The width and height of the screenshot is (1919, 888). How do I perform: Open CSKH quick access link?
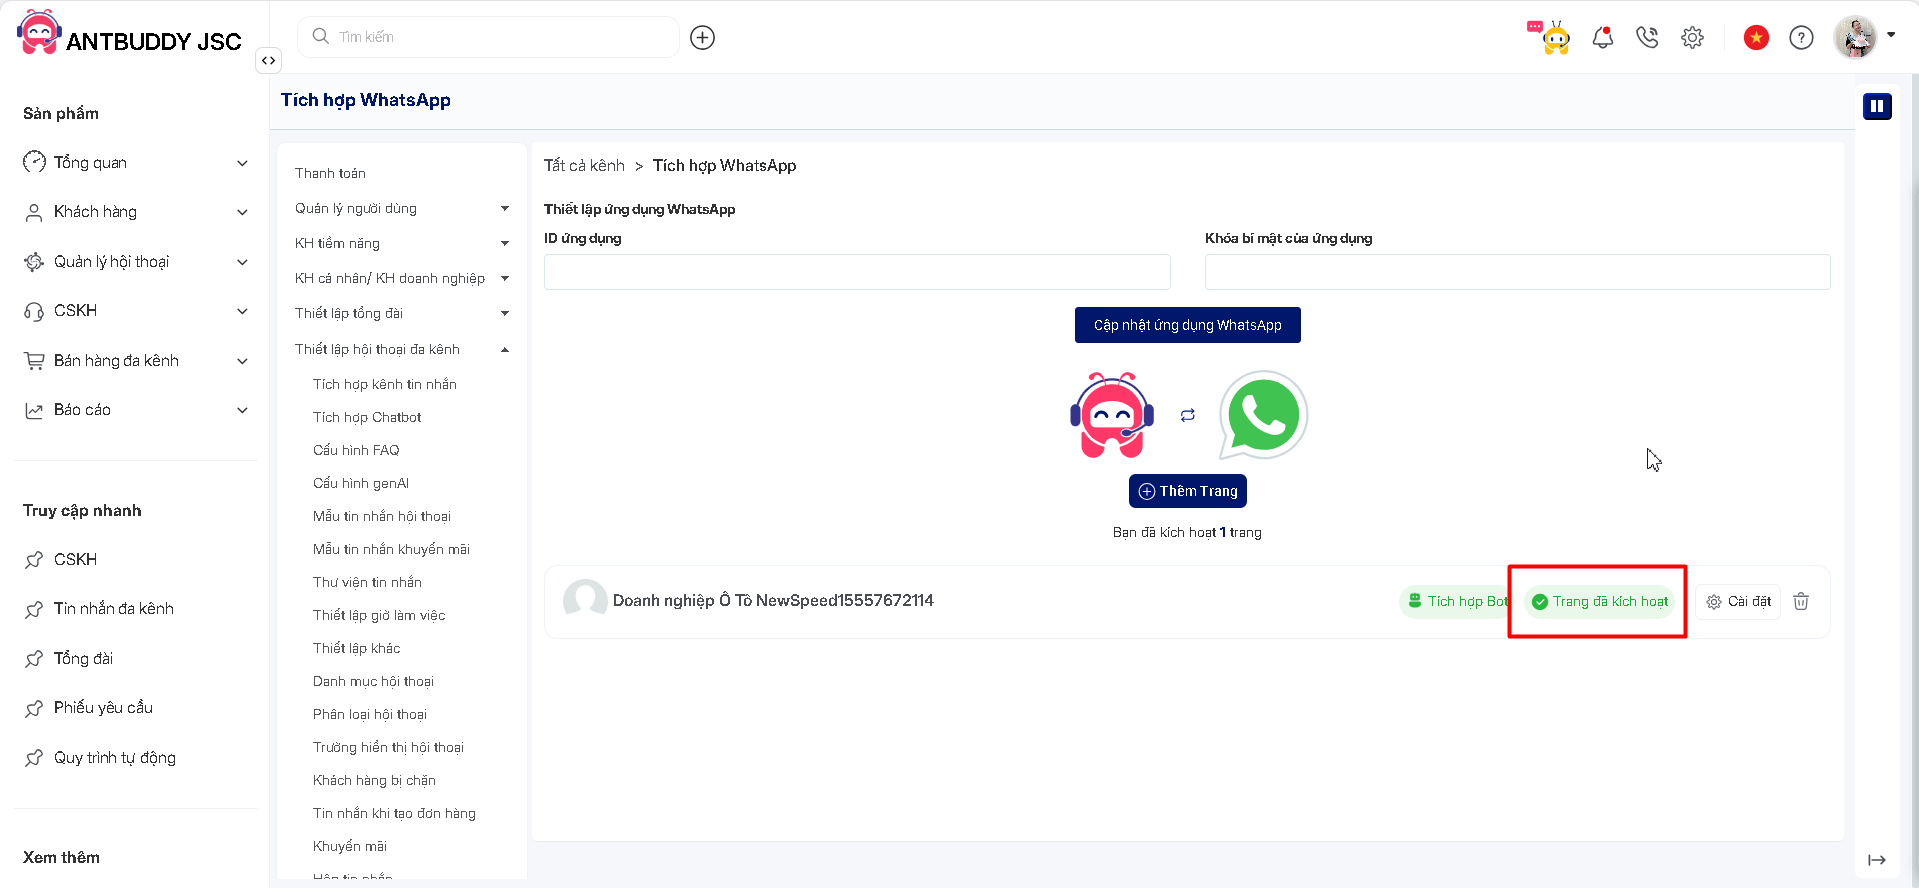75,559
